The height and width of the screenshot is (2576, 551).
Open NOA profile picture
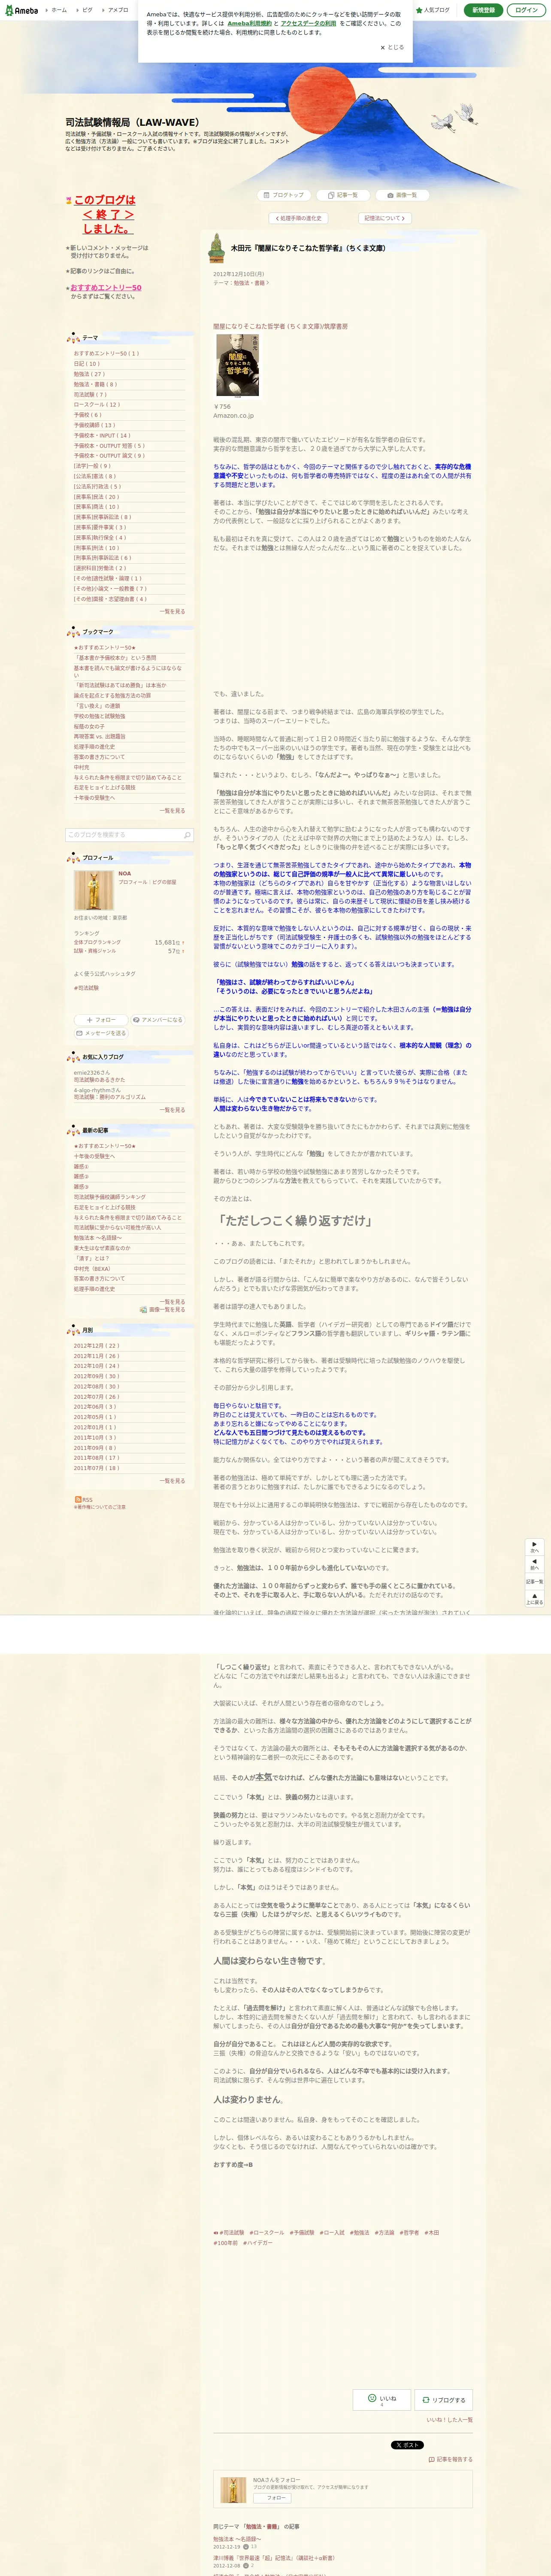pyautogui.click(x=93, y=890)
